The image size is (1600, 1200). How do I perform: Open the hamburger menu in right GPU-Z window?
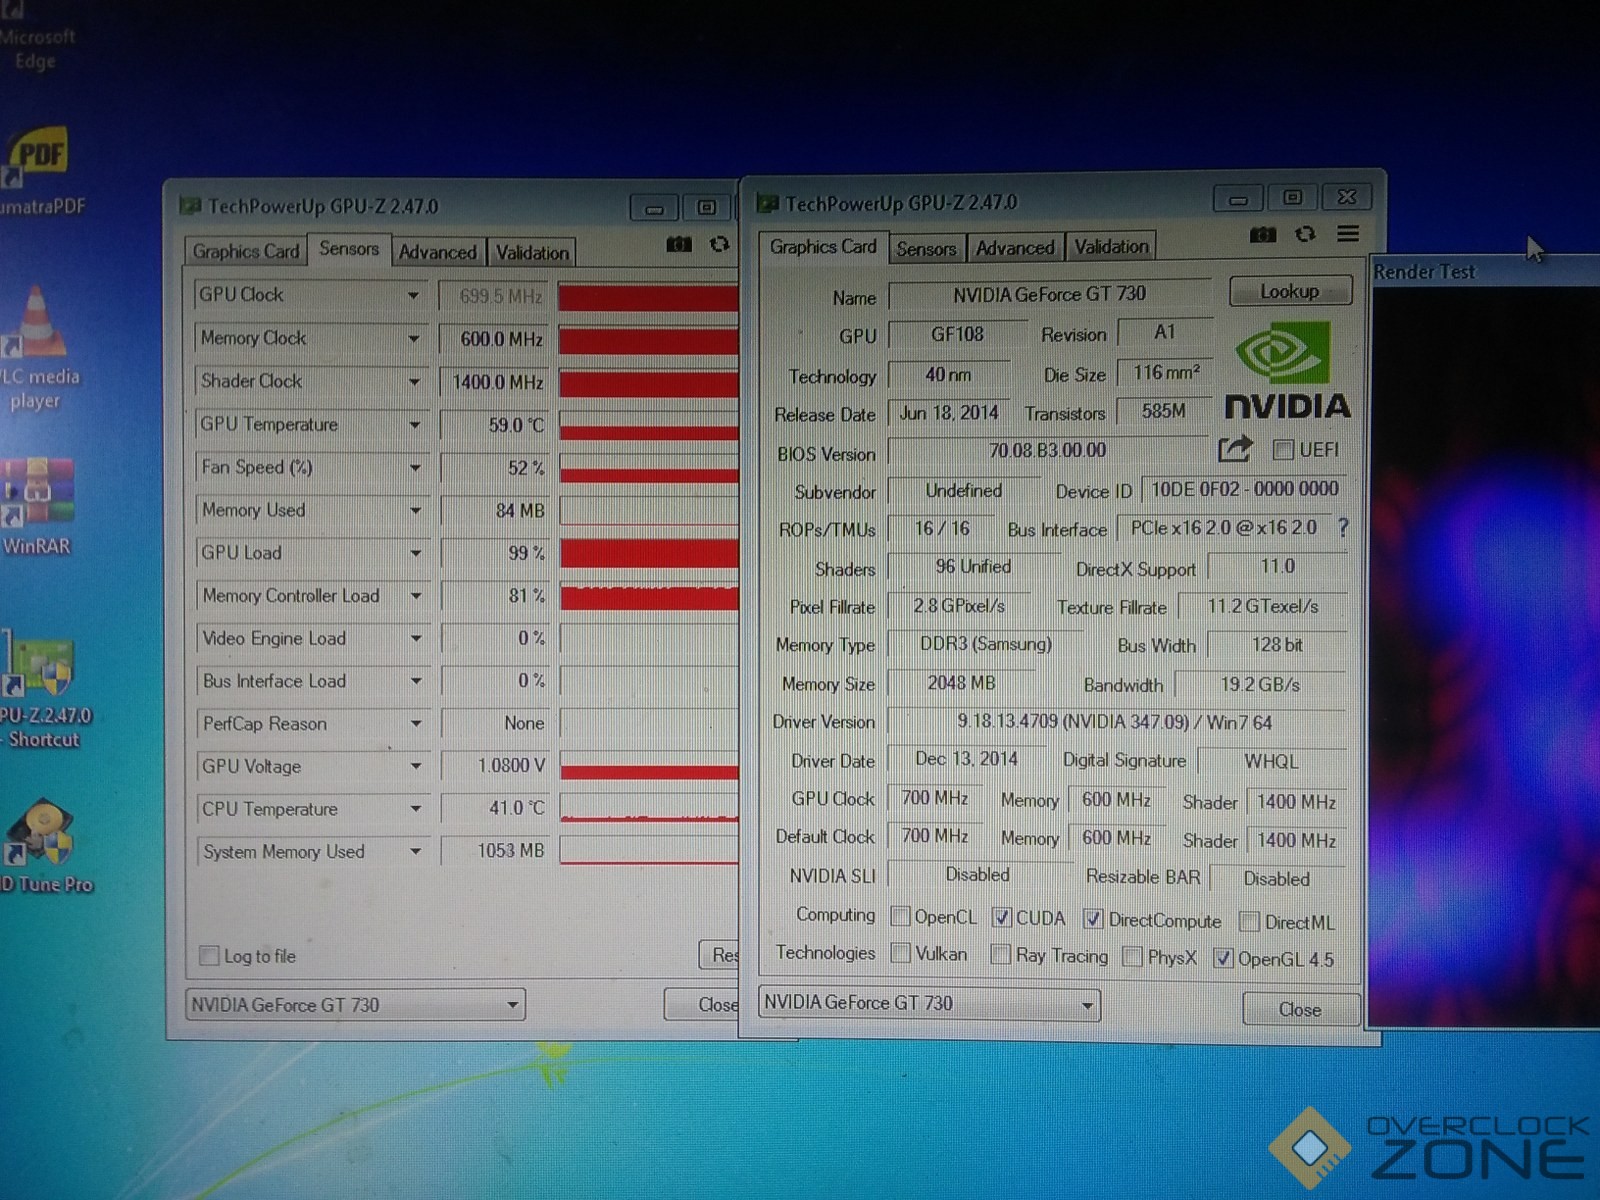coord(1348,233)
